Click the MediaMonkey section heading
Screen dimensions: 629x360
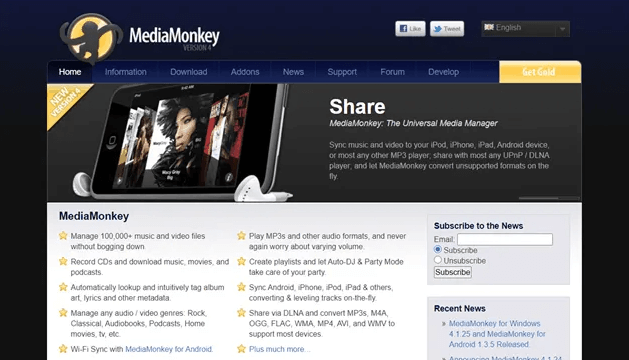coord(94,216)
